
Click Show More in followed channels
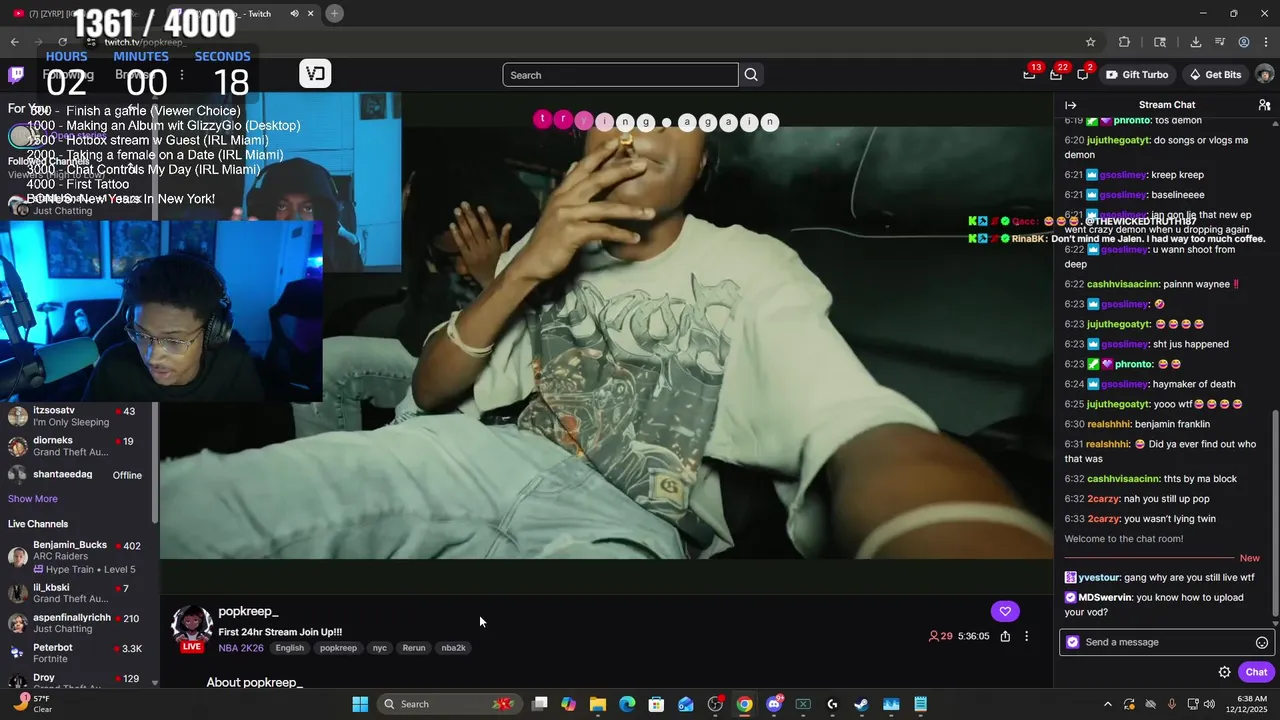coord(33,499)
